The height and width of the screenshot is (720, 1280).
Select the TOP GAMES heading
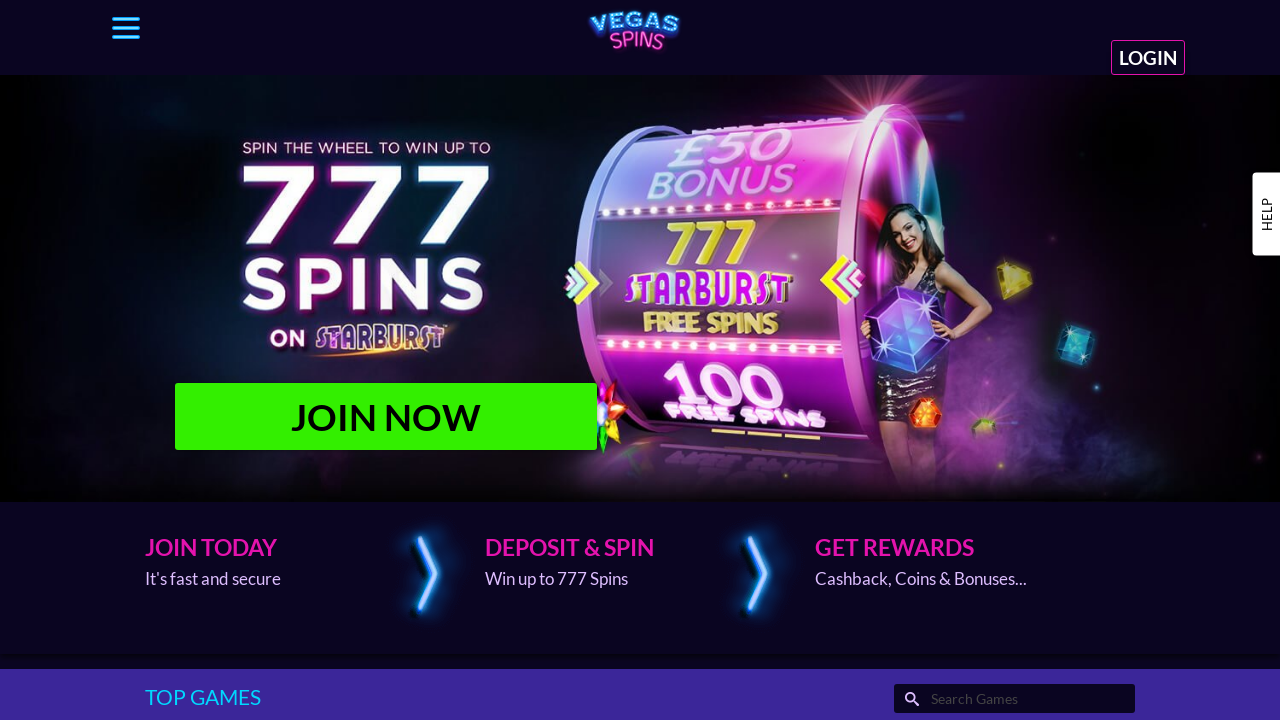pyautogui.click(x=203, y=697)
